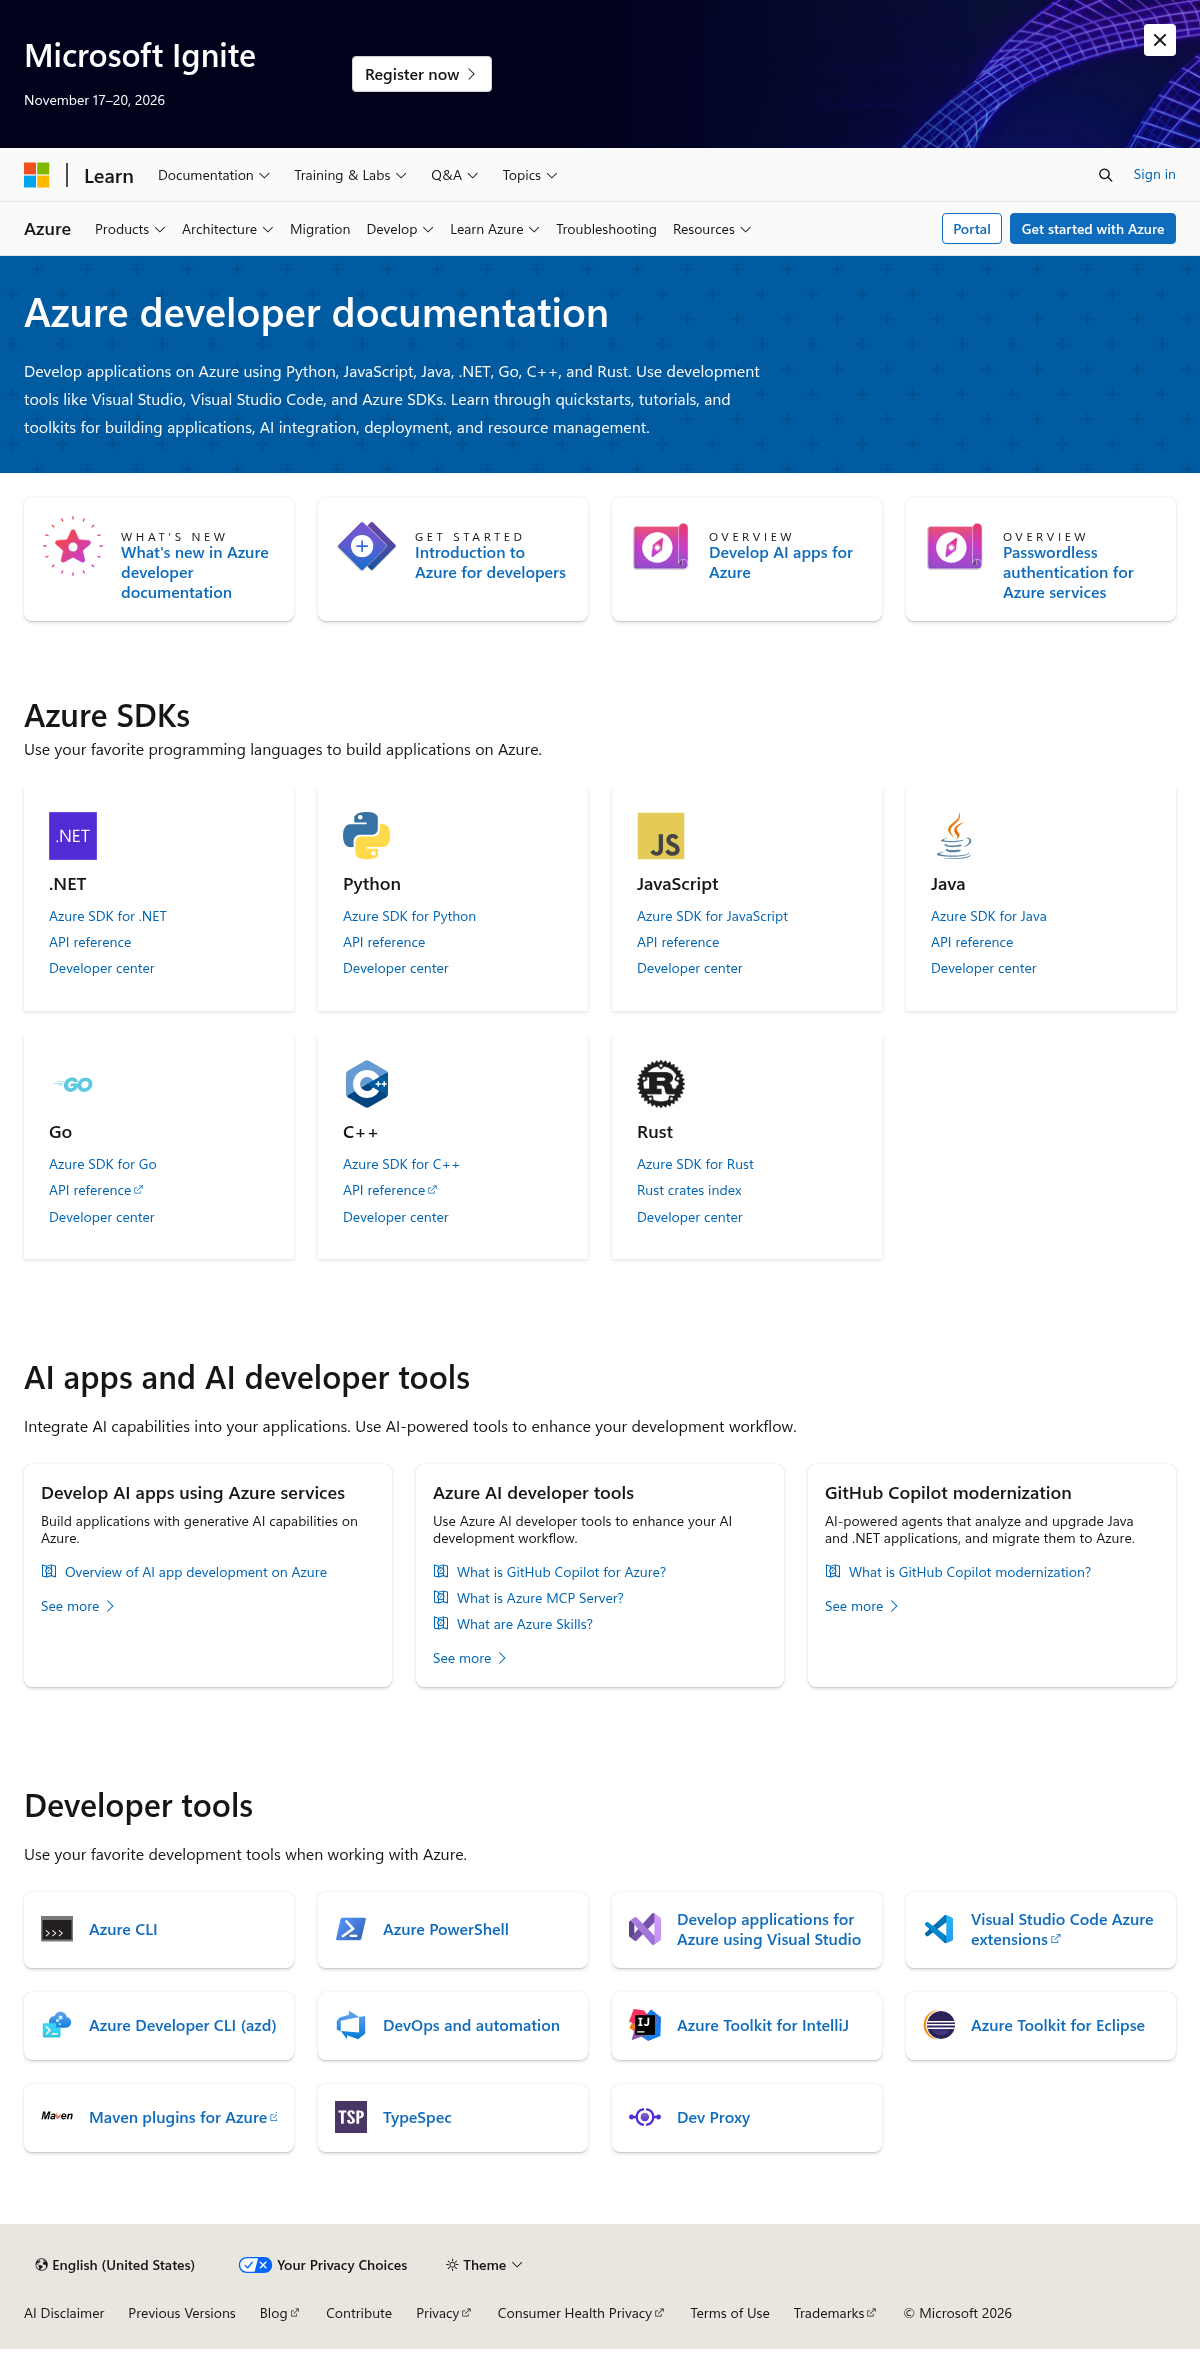Expand the Products dropdown

(130, 229)
